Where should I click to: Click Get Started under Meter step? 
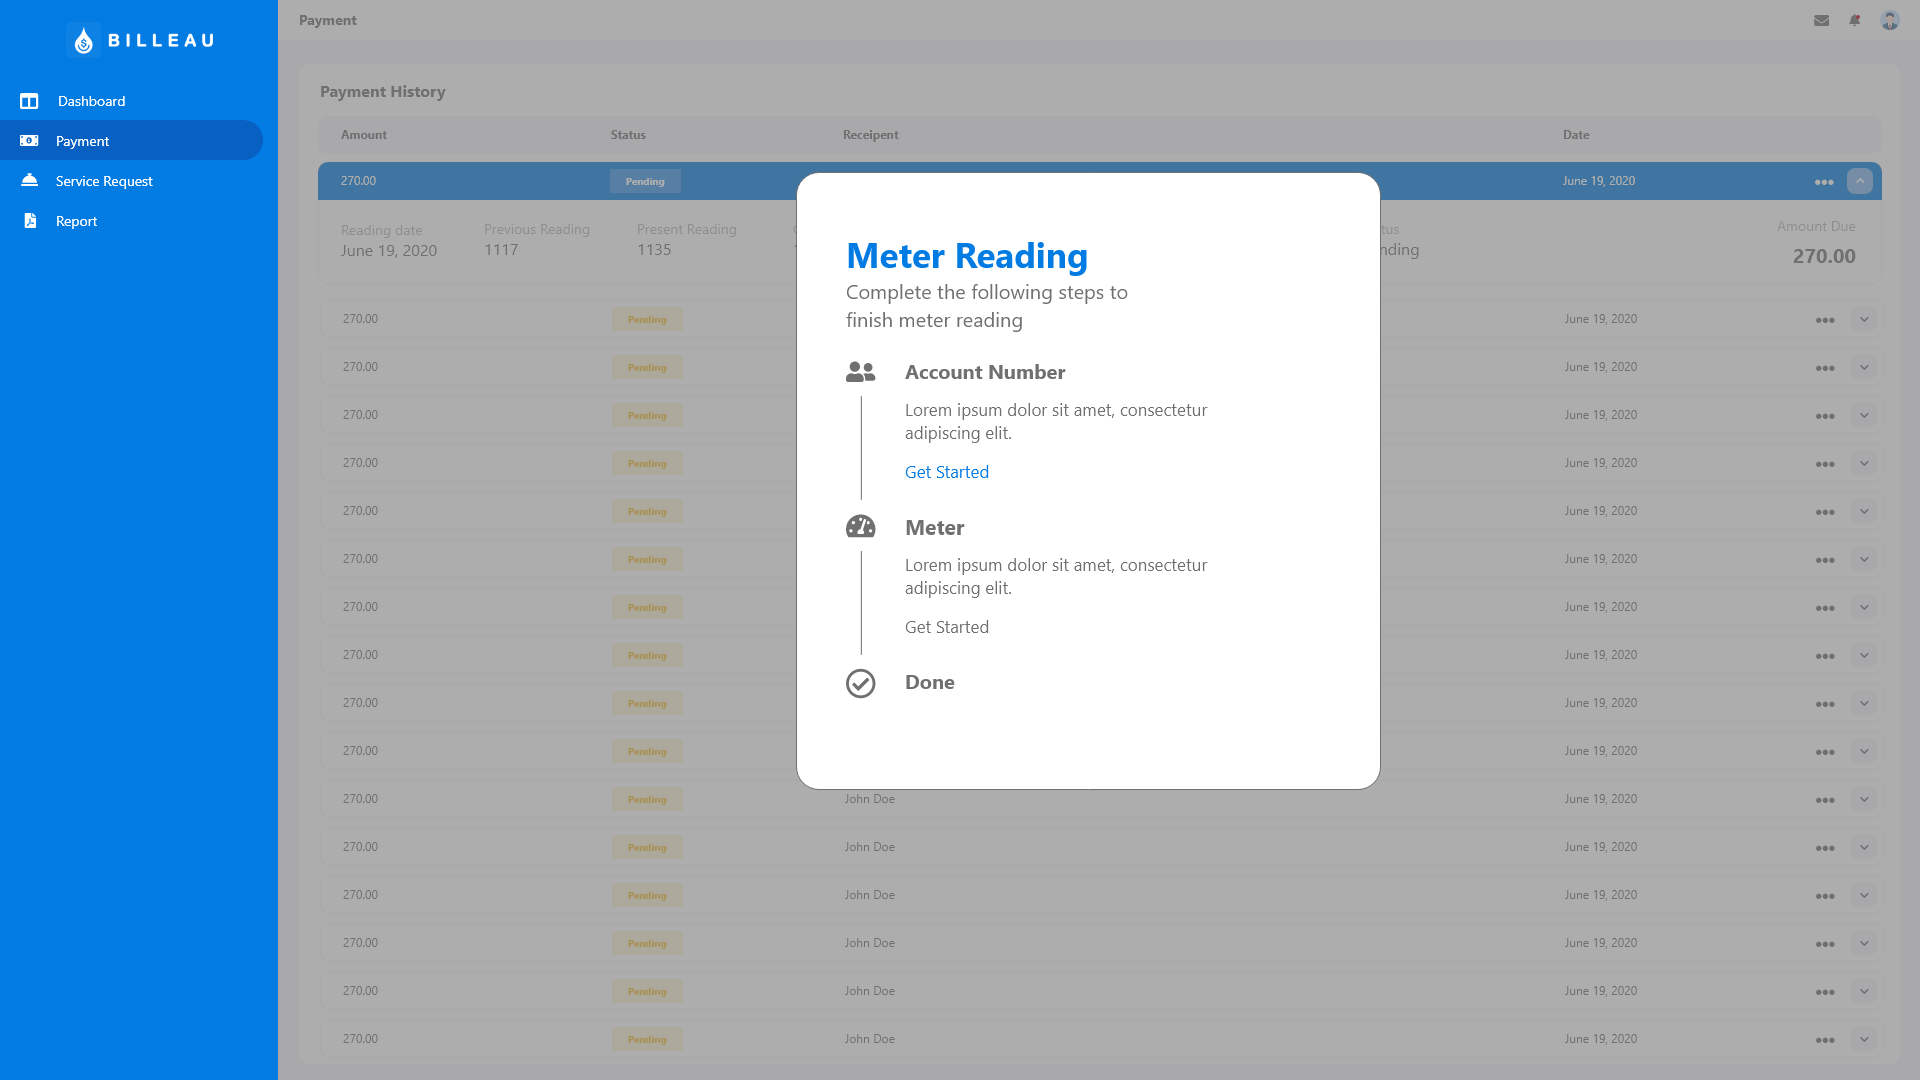946,627
